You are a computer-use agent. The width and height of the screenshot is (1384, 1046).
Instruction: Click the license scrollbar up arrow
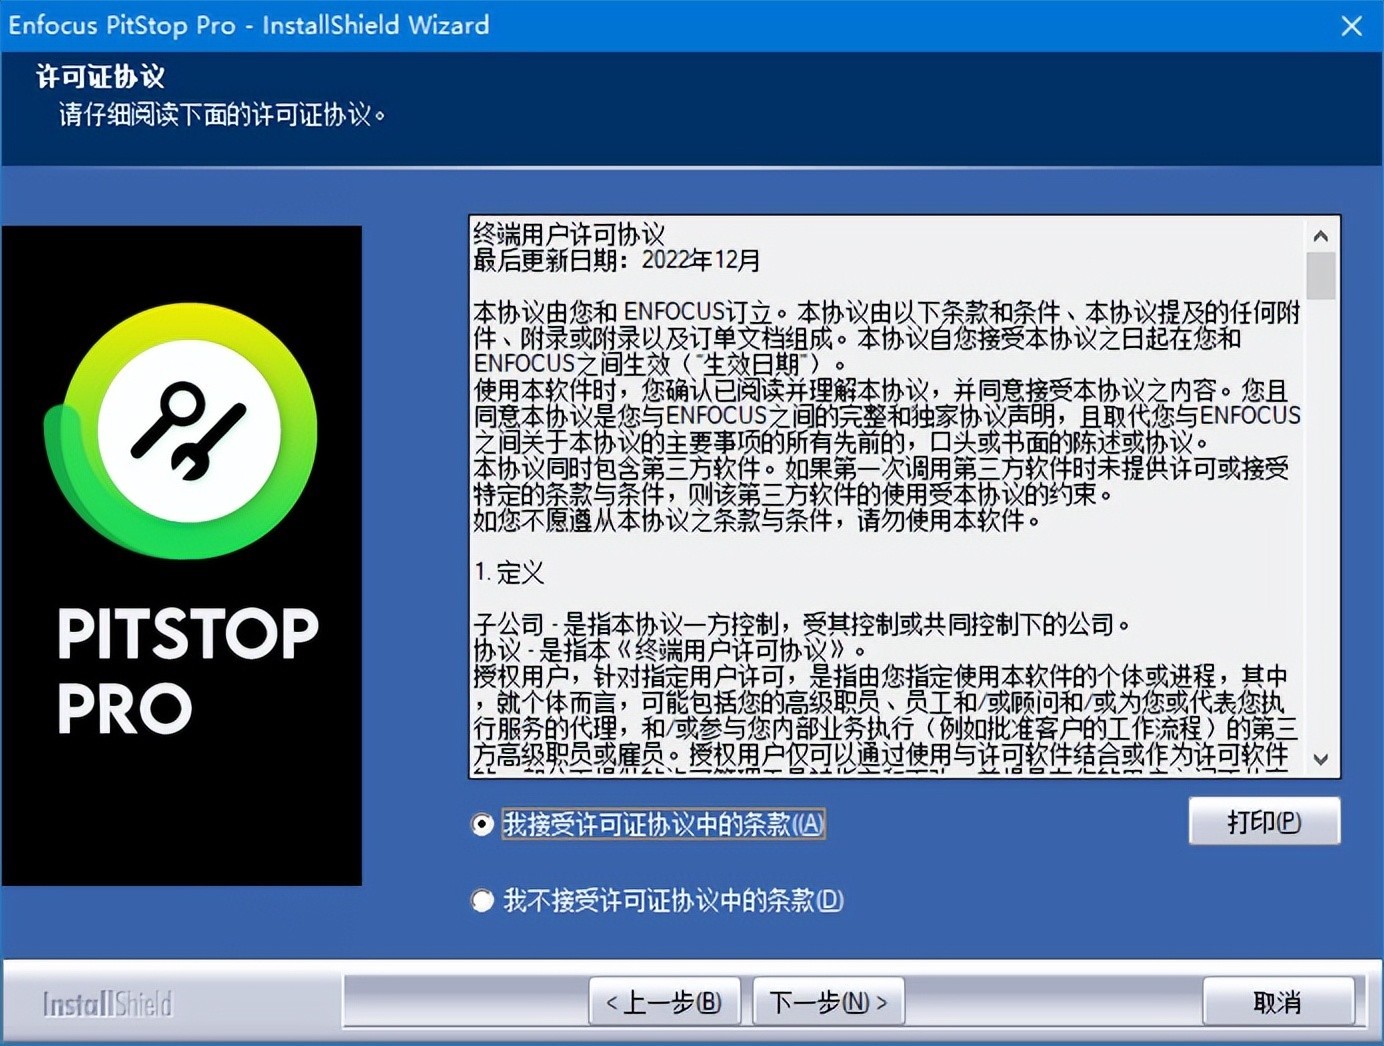(1321, 236)
